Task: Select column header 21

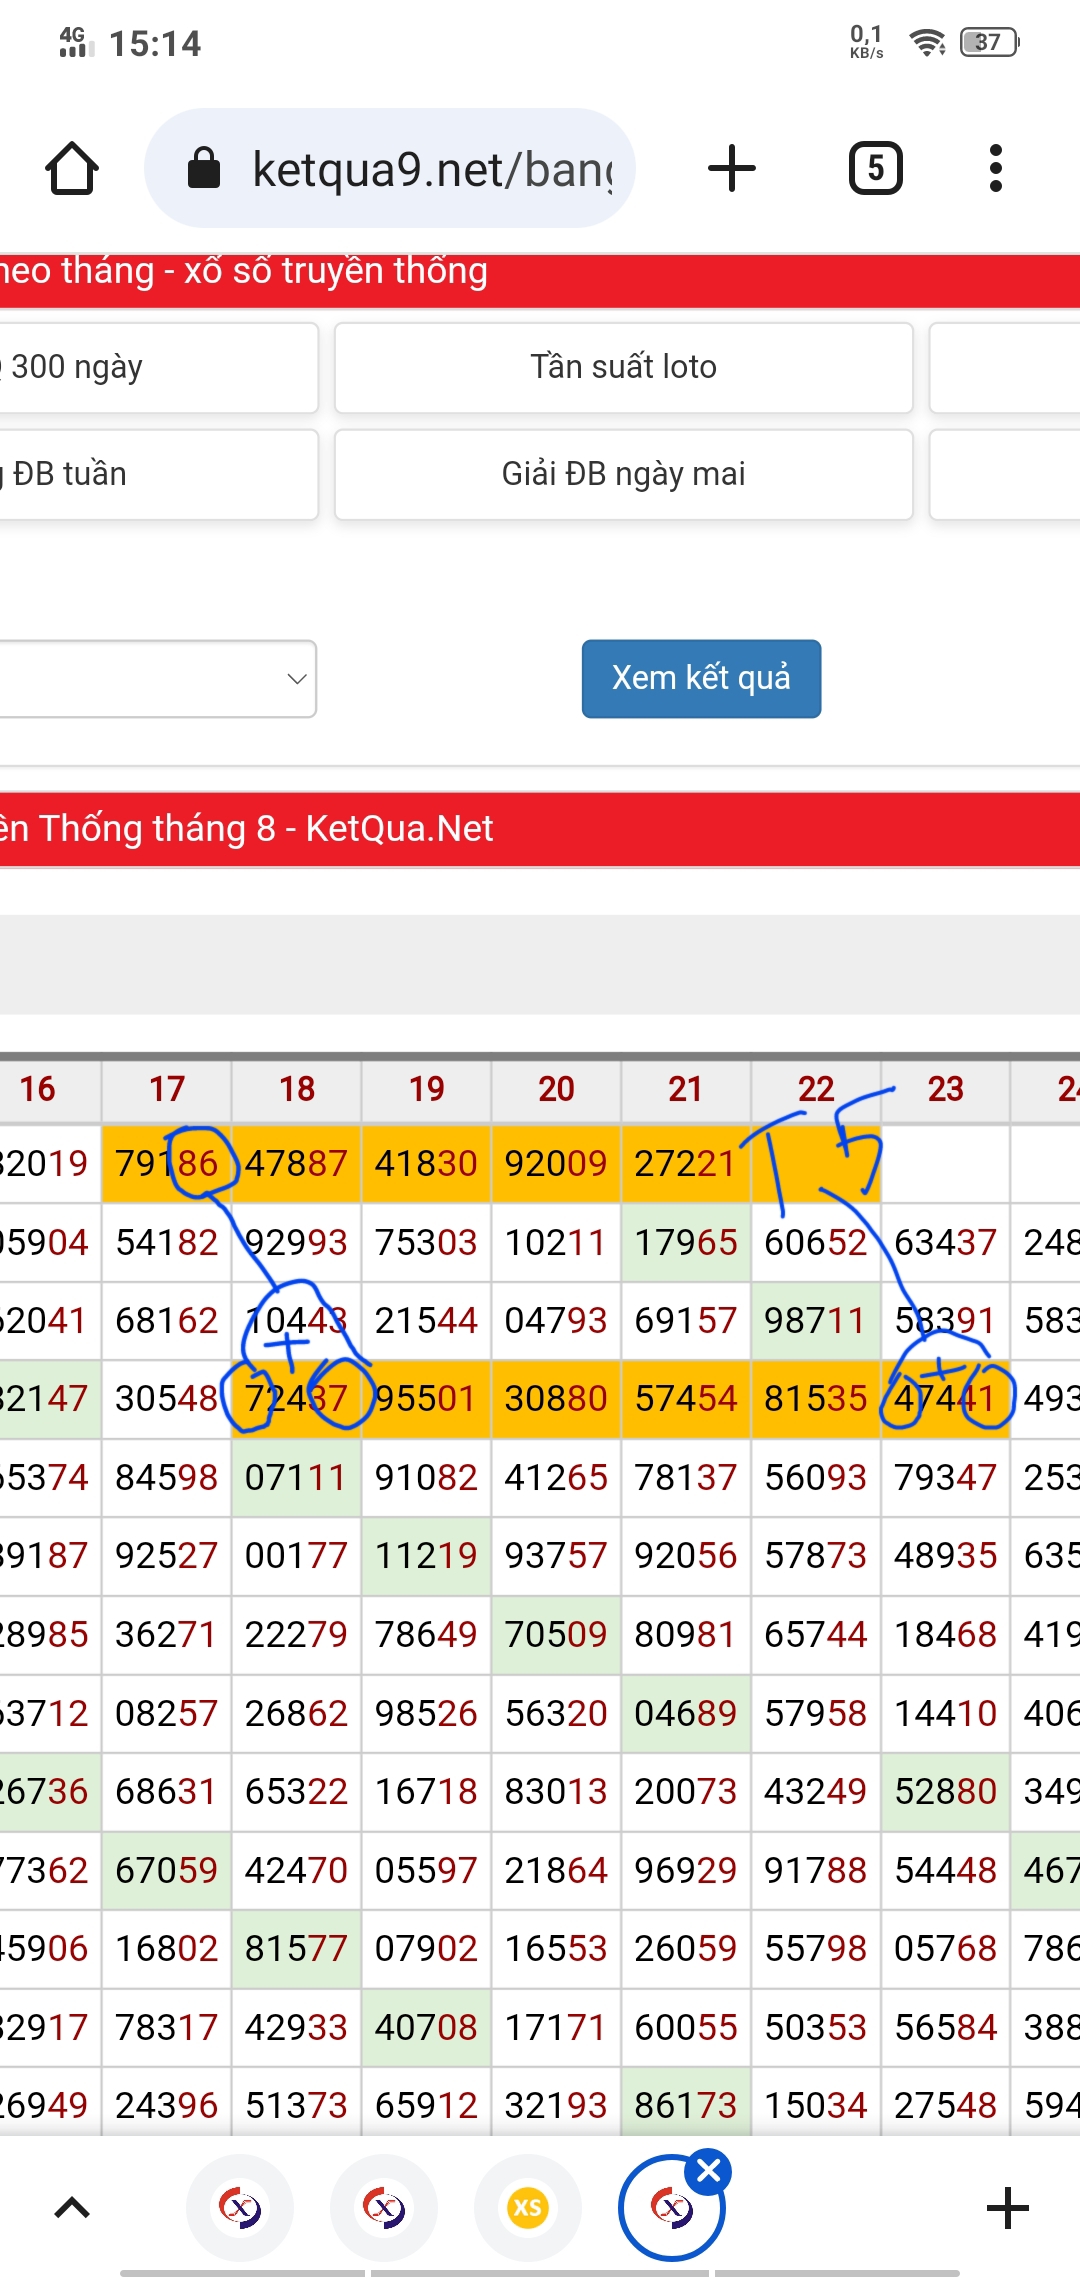Action: pos(685,1089)
